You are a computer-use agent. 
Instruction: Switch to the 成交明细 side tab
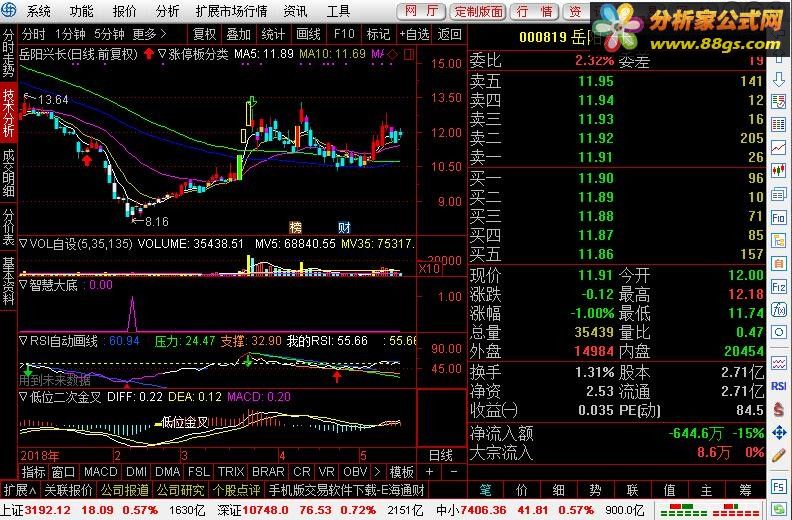pyautogui.click(x=8, y=172)
